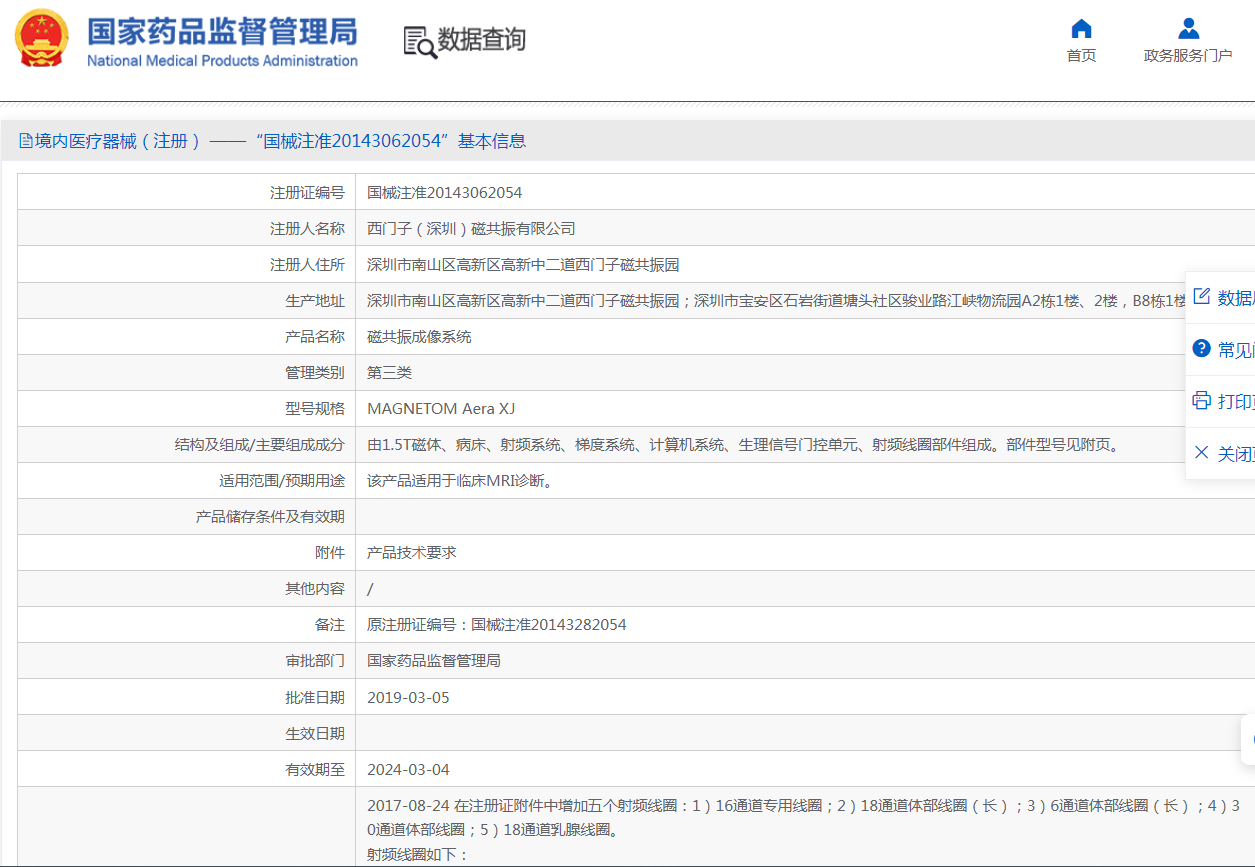This screenshot has height=867, width=1255.
Task: Click 国家药品监督管理局 approval department cell
Action: point(434,661)
